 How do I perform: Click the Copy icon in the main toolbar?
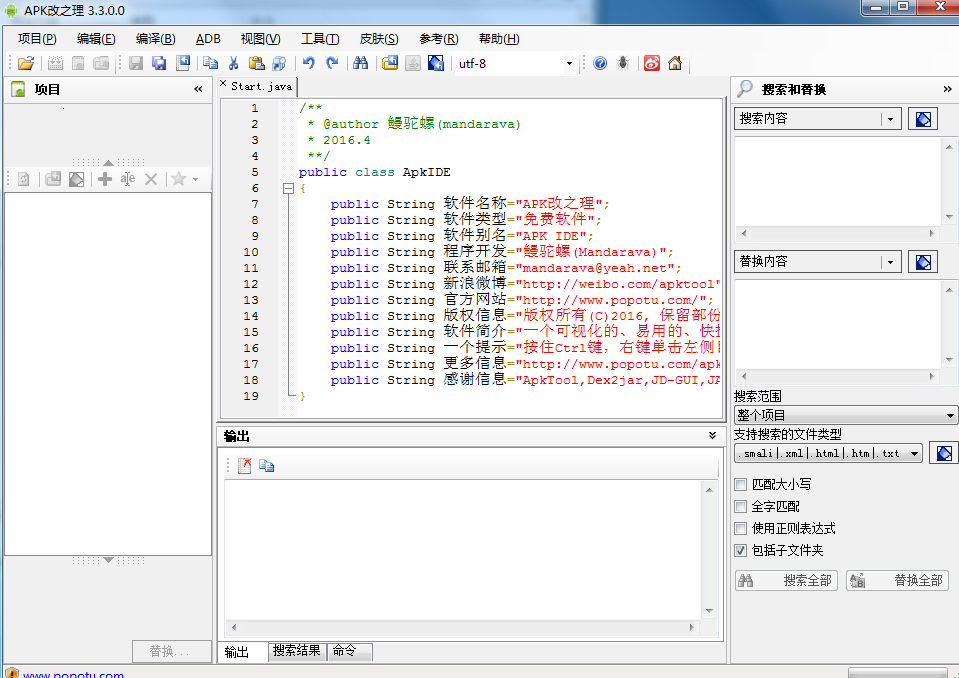click(x=210, y=63)
